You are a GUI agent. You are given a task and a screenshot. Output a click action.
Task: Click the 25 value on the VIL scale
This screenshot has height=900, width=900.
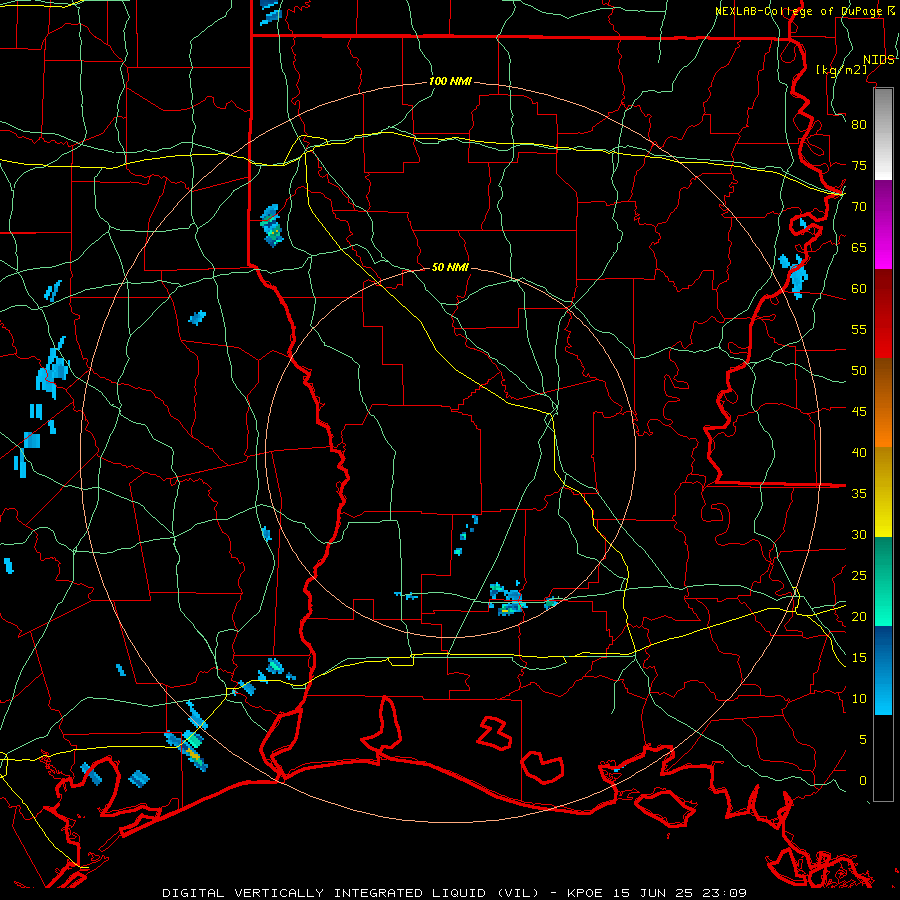coord(859,576)
